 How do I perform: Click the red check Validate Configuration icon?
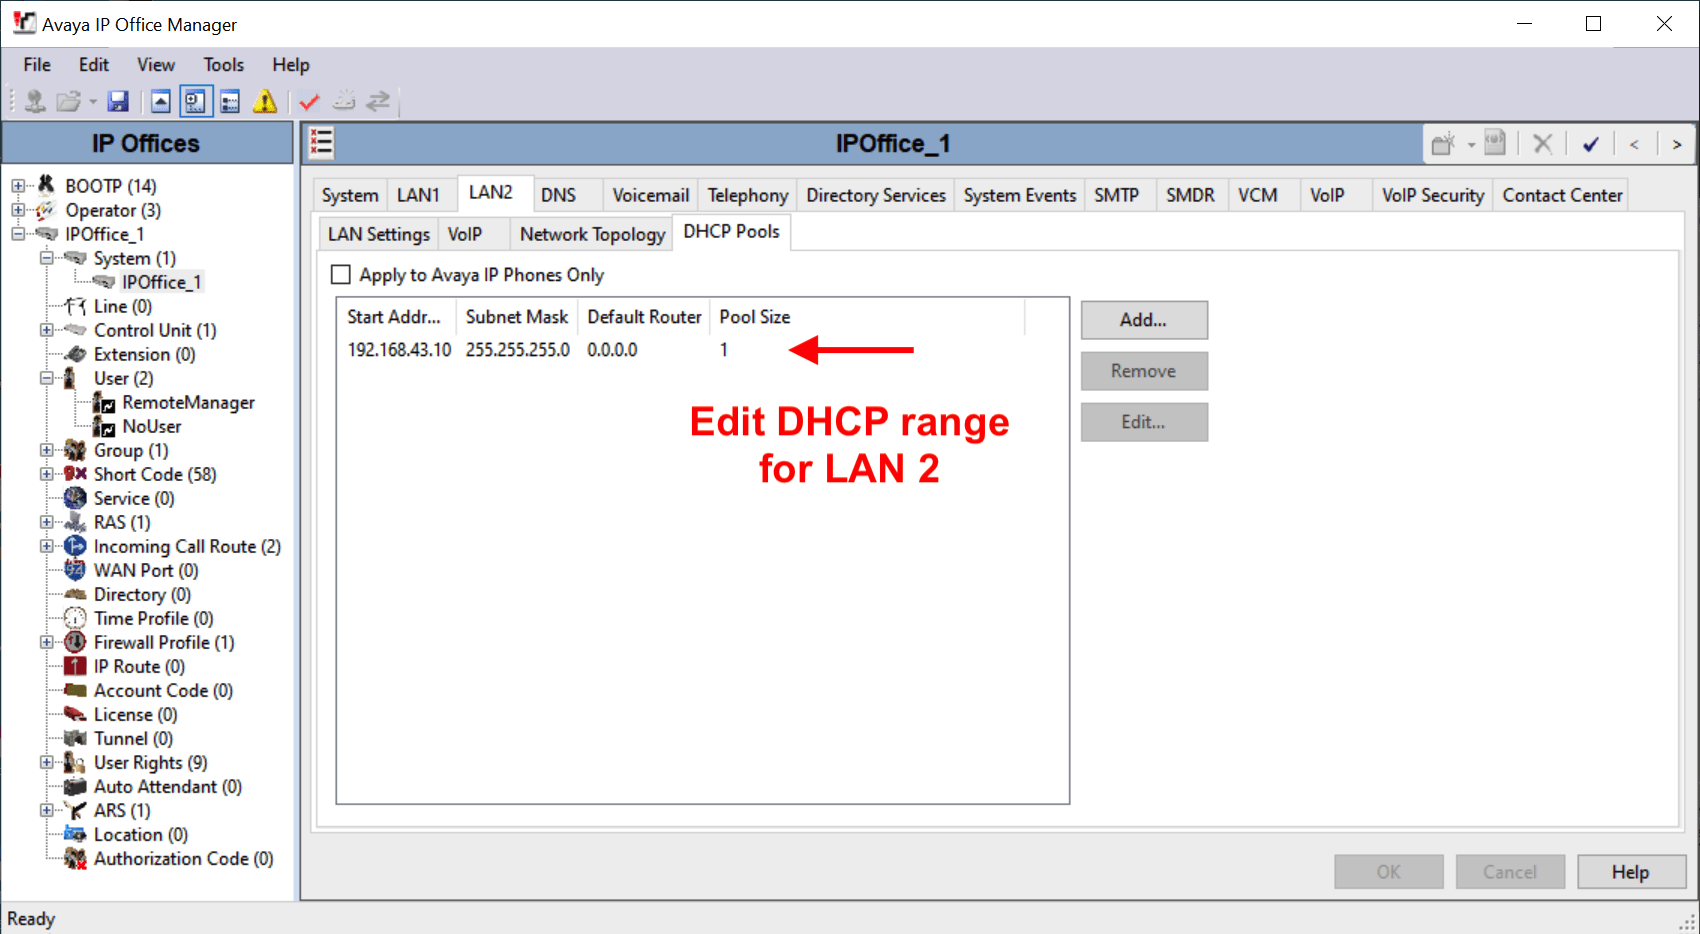point(310,101)
